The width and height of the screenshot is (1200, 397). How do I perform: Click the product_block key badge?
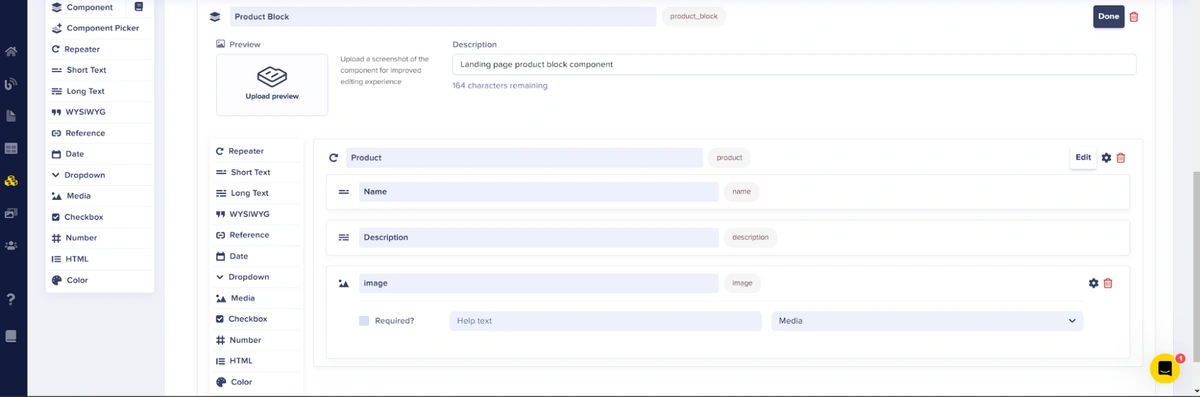[x=694, y=17]
